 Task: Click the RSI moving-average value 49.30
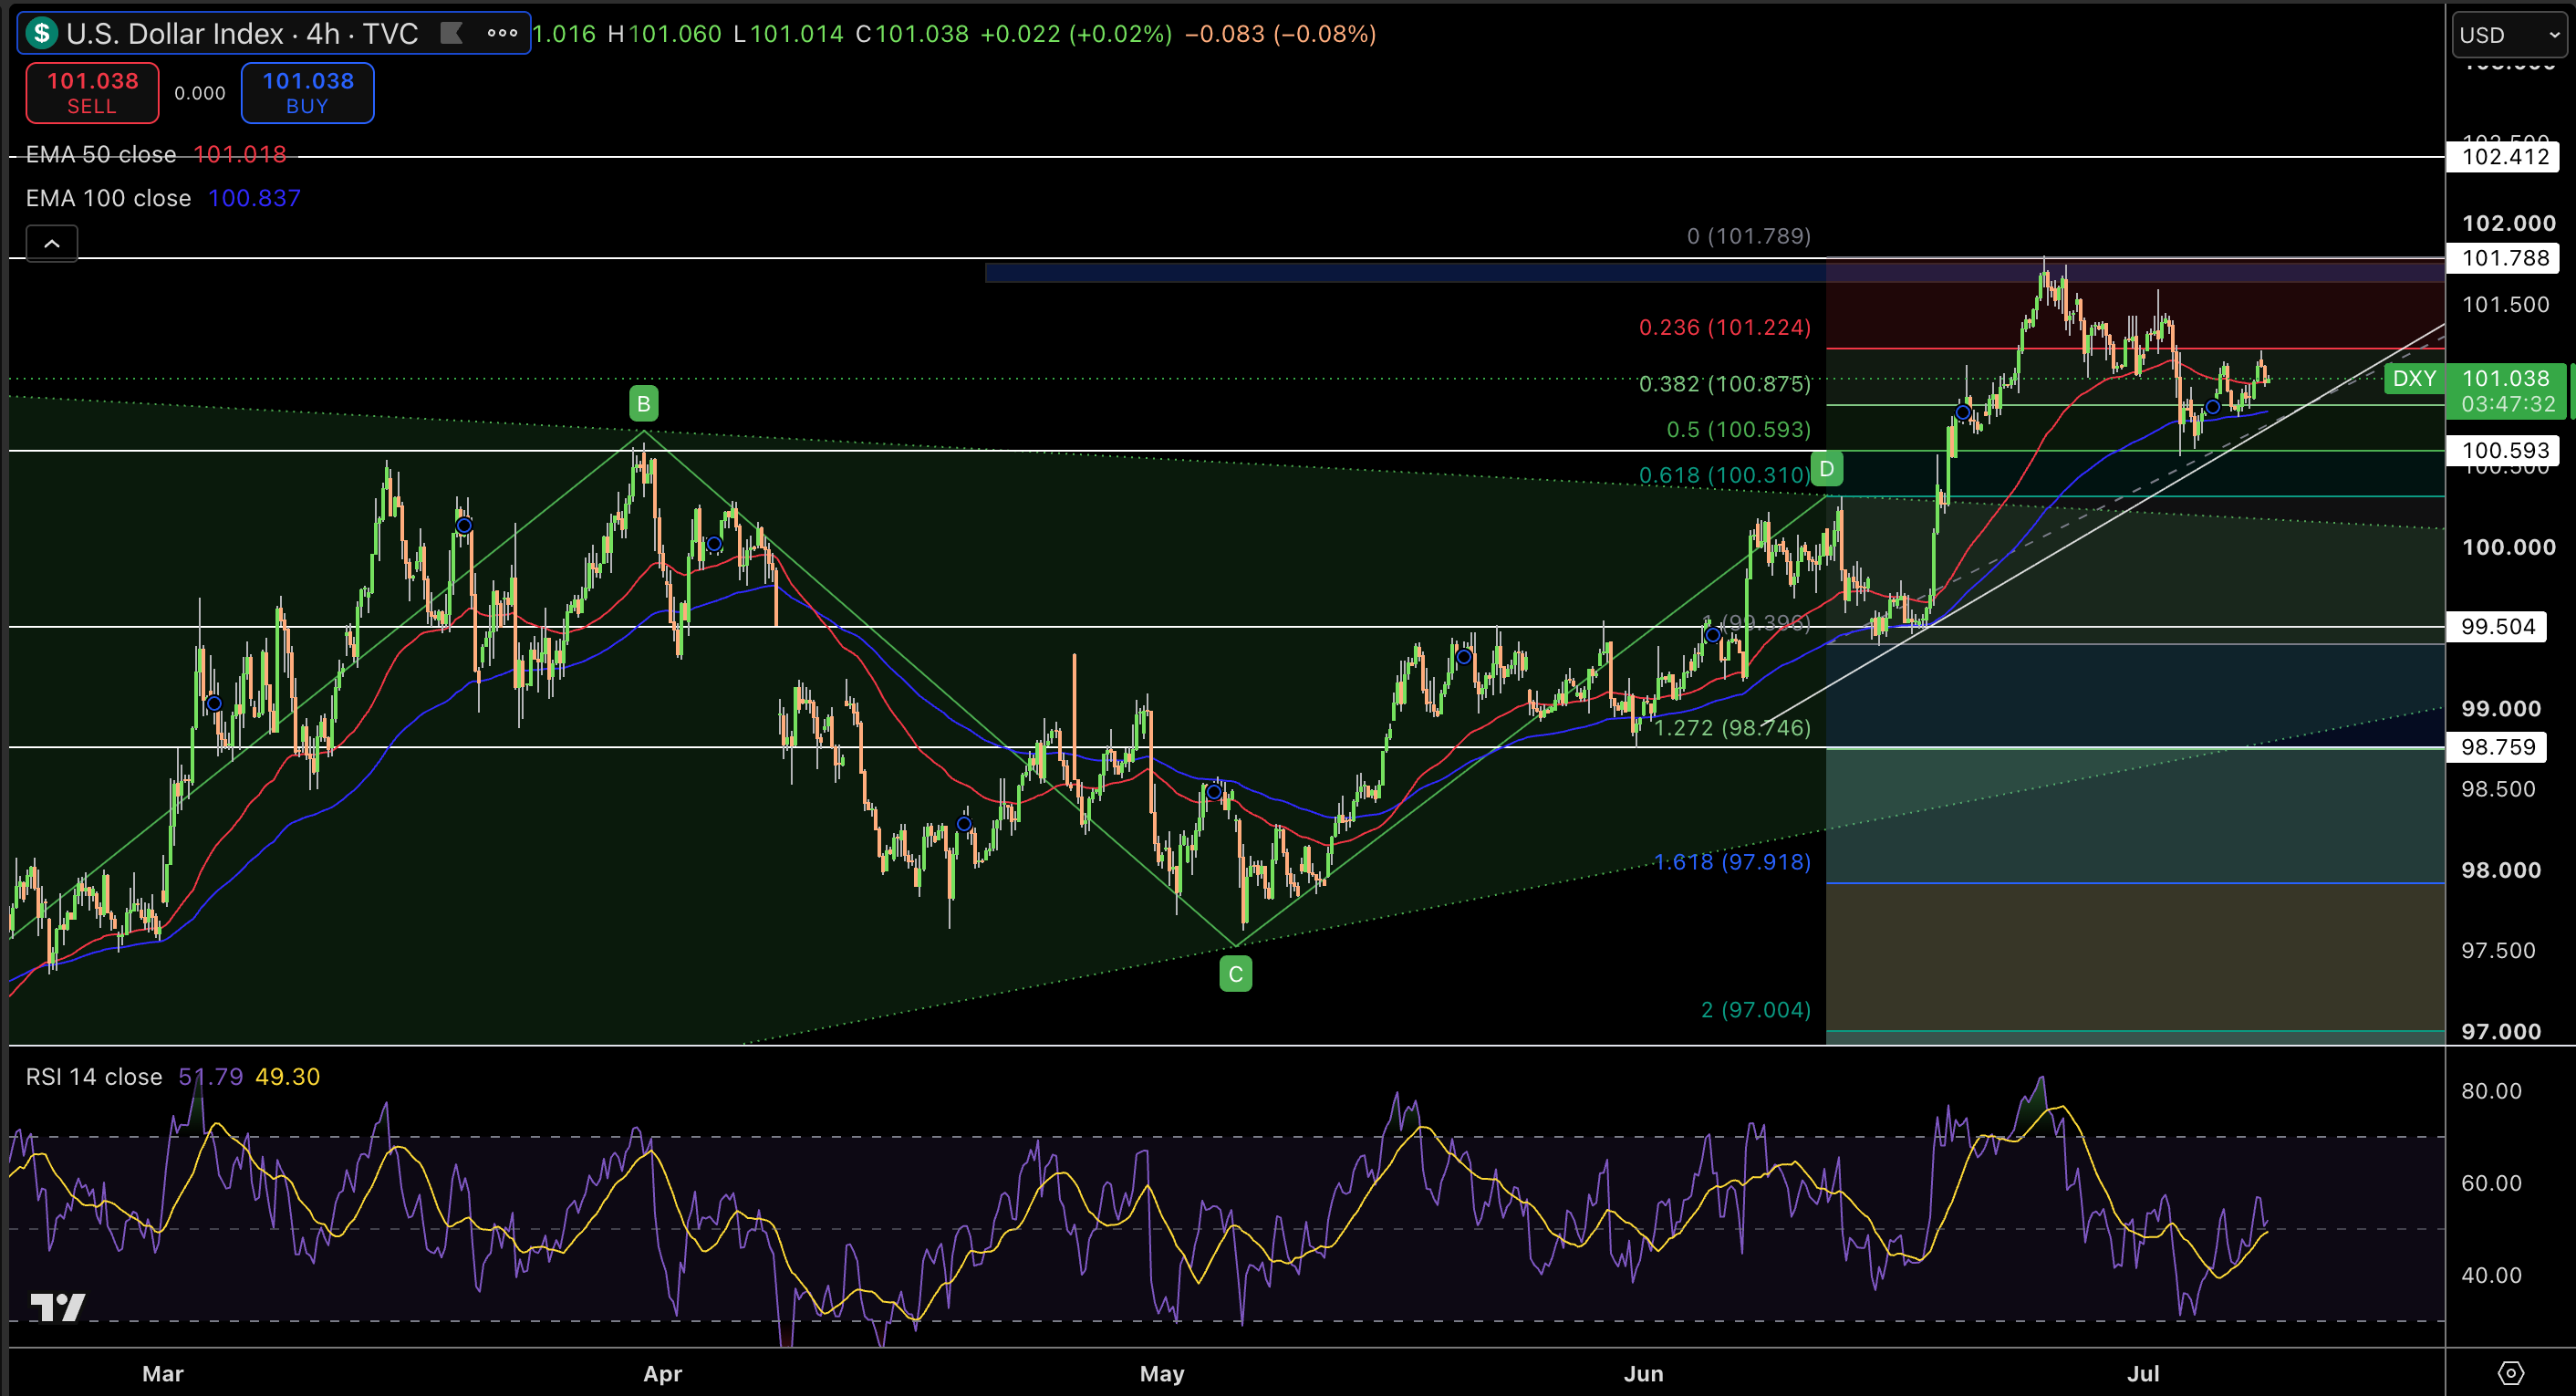288,1077
